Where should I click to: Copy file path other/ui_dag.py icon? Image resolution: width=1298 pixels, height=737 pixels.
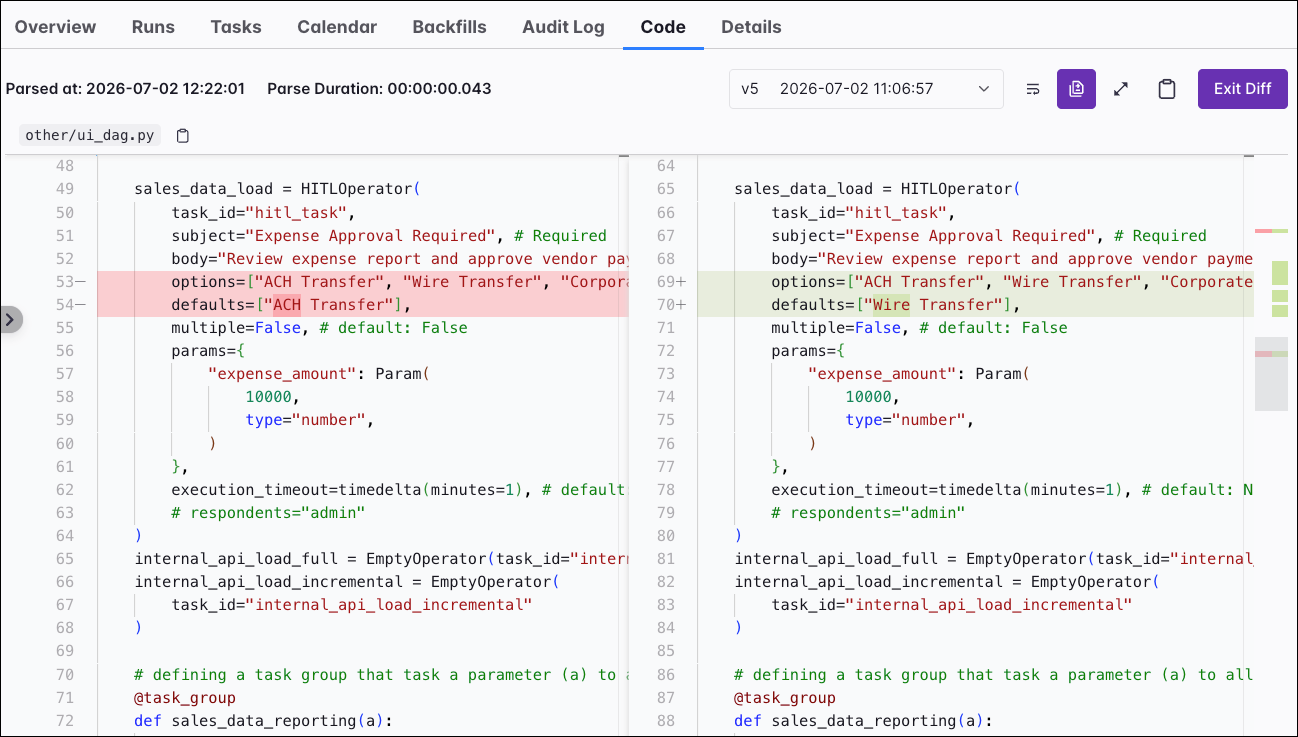[x=183, y=135]
